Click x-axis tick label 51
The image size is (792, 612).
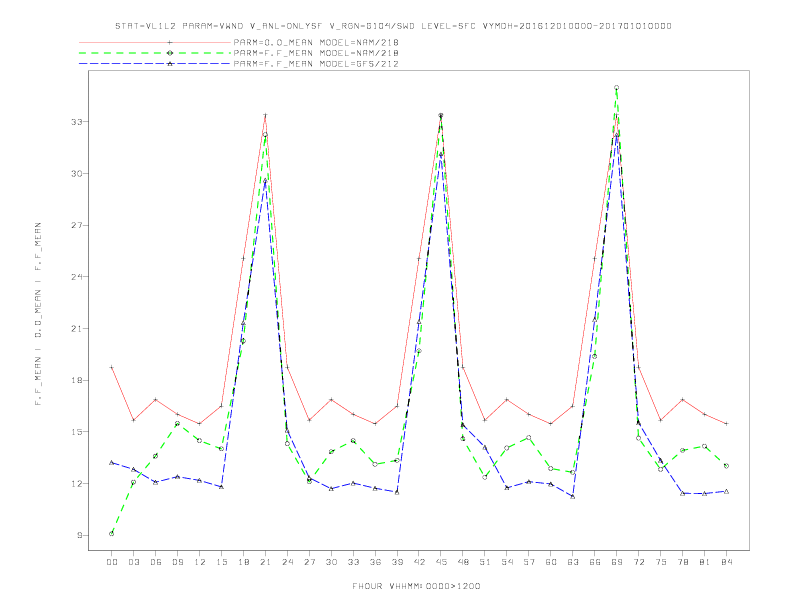point(485,562)
